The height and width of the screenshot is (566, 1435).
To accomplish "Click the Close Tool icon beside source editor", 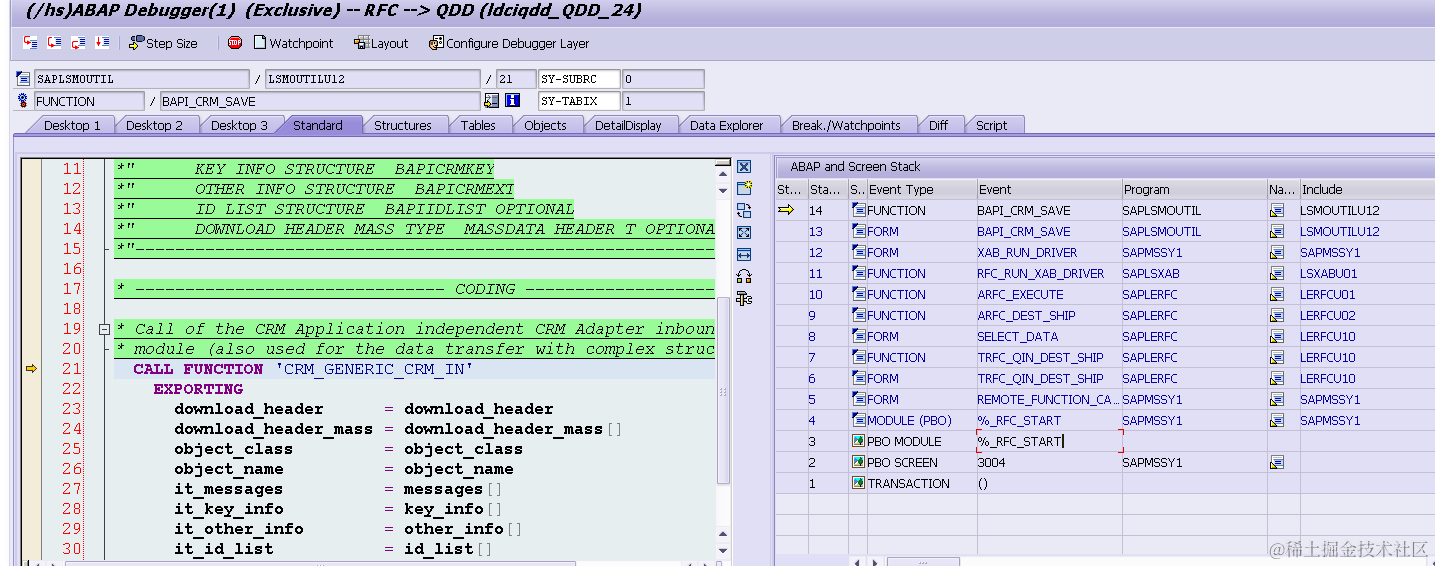I will (743, 166).
